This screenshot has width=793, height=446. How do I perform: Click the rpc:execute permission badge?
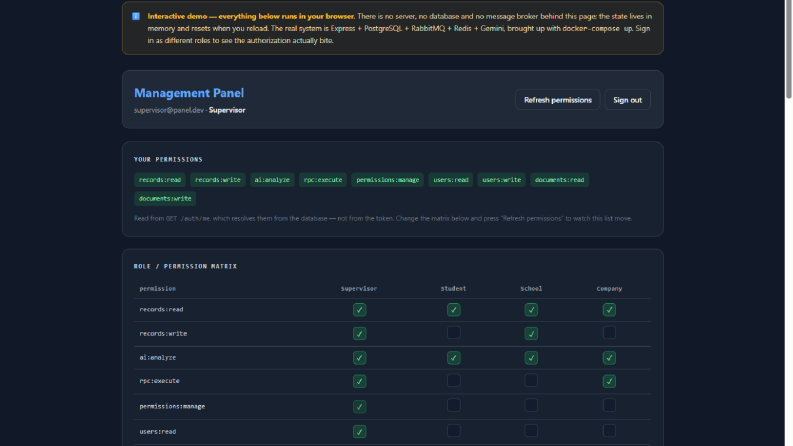(323, 180)
